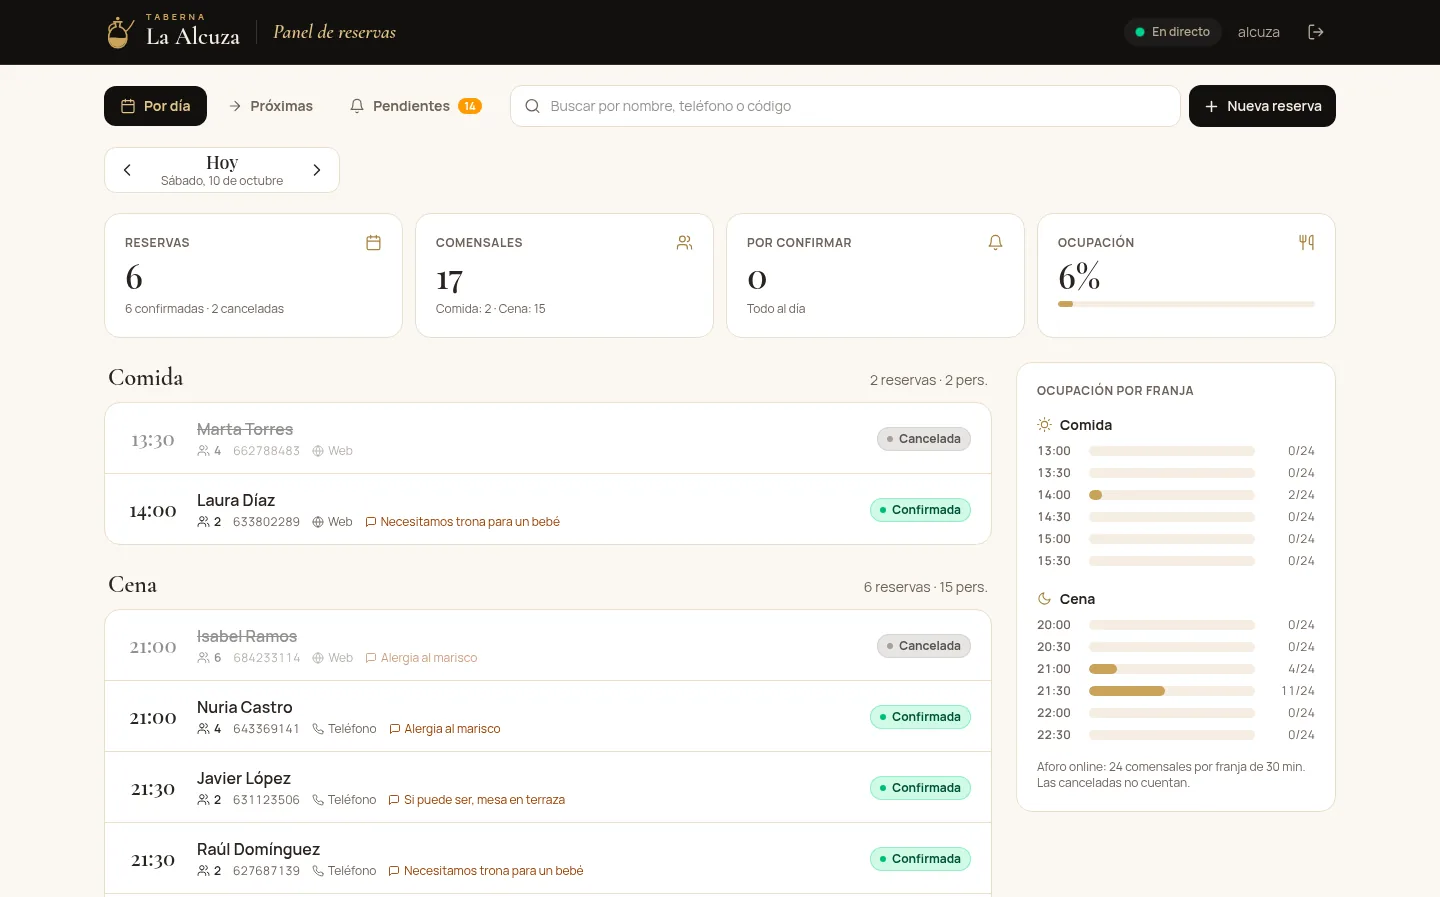
Task: Go to next day with right chevron
Action: point(317,170)
